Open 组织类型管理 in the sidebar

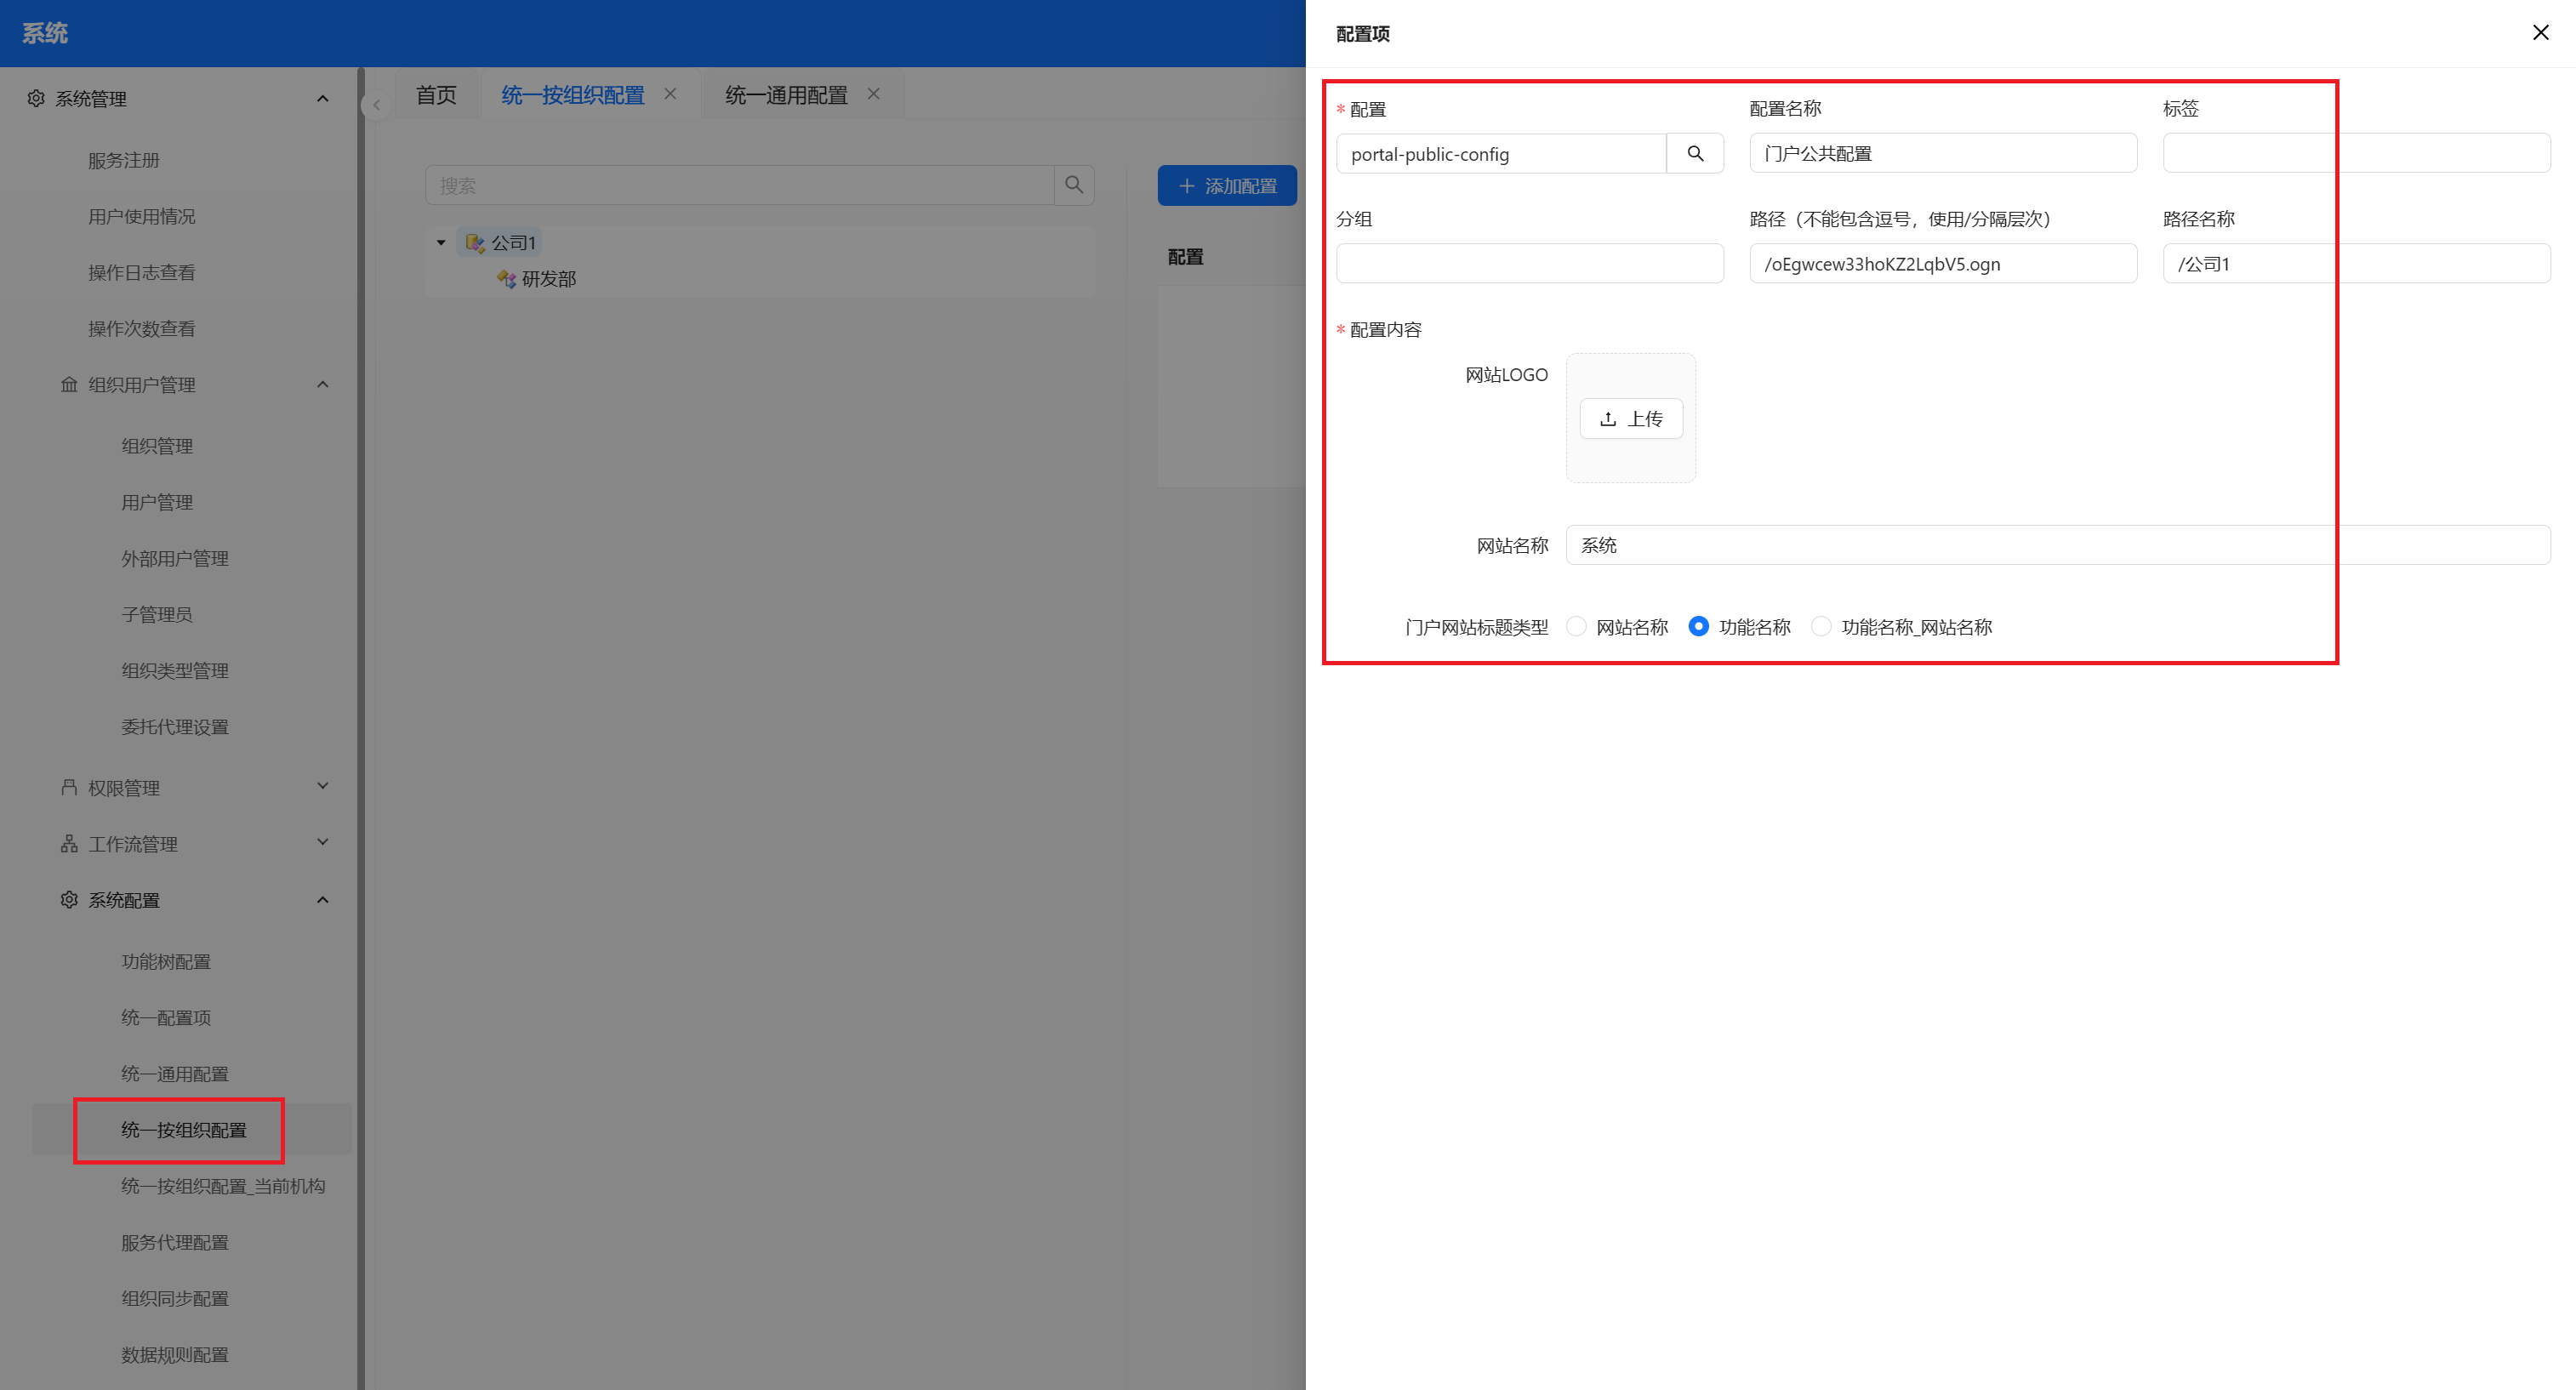click(x=175, y=671)
